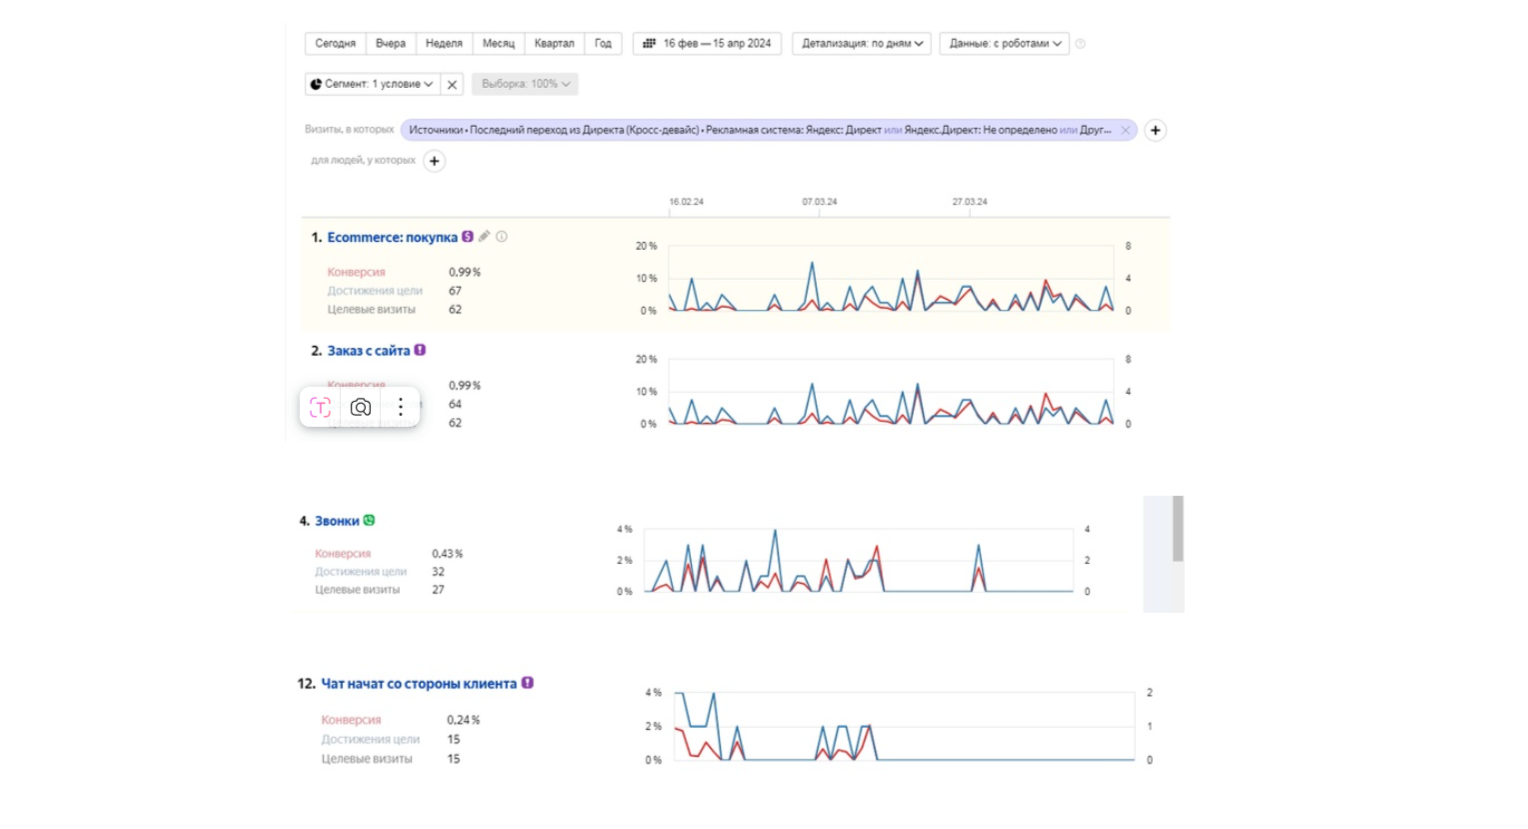Expand the Сегмент: 1 условие dropdown

pyautogui.click(x=372, y=85)
